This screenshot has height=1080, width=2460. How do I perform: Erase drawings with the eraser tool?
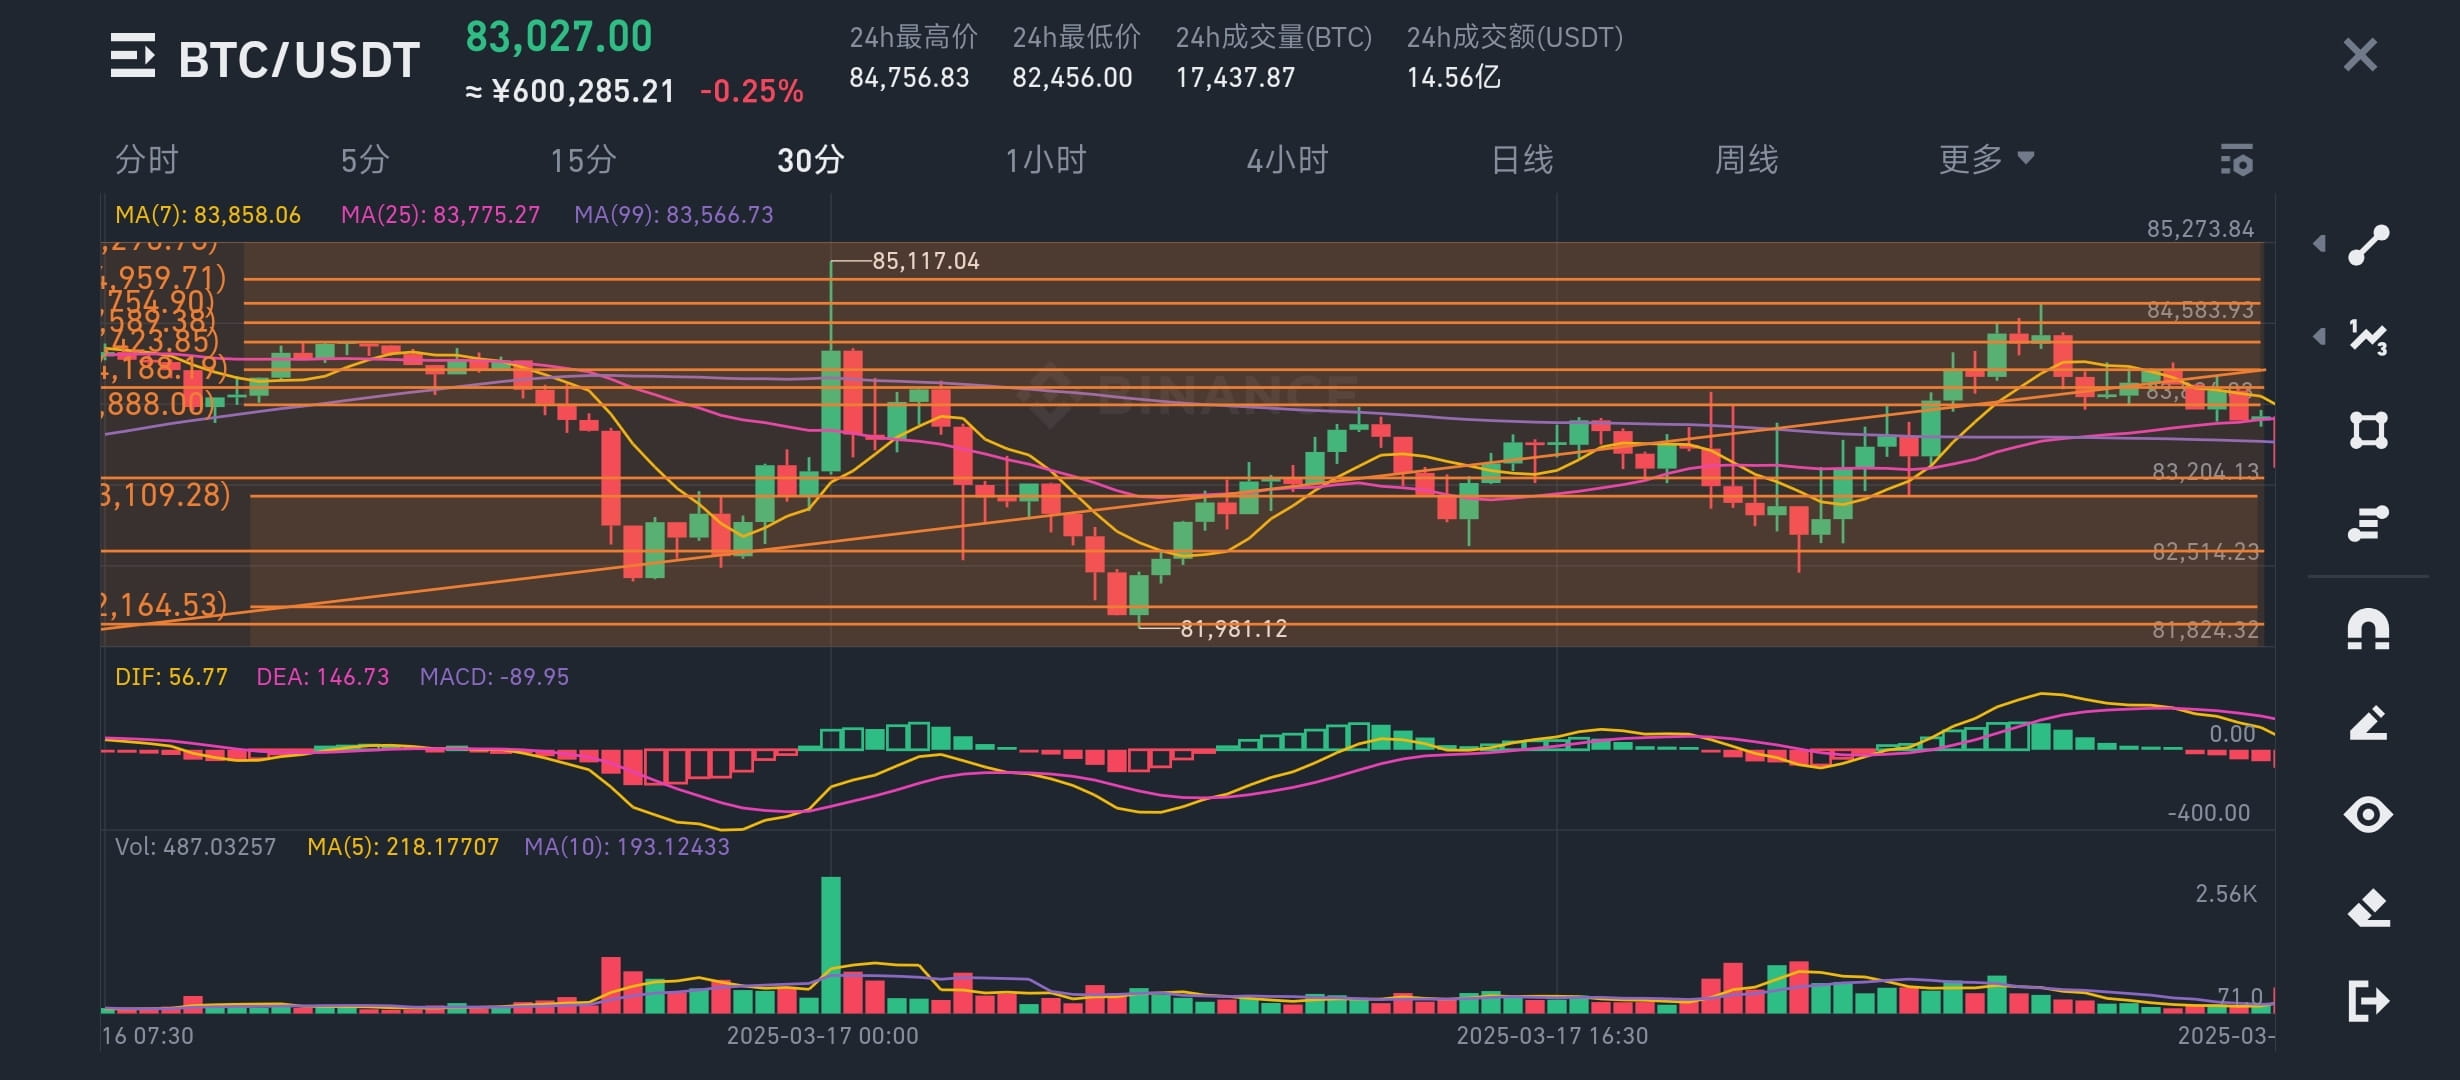(2368, 907)
